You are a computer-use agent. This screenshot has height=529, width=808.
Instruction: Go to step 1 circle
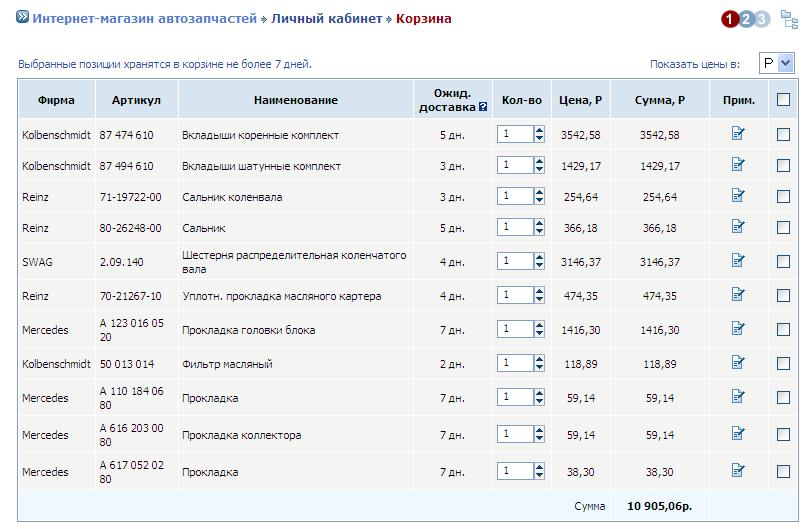(x=730, y=20)
